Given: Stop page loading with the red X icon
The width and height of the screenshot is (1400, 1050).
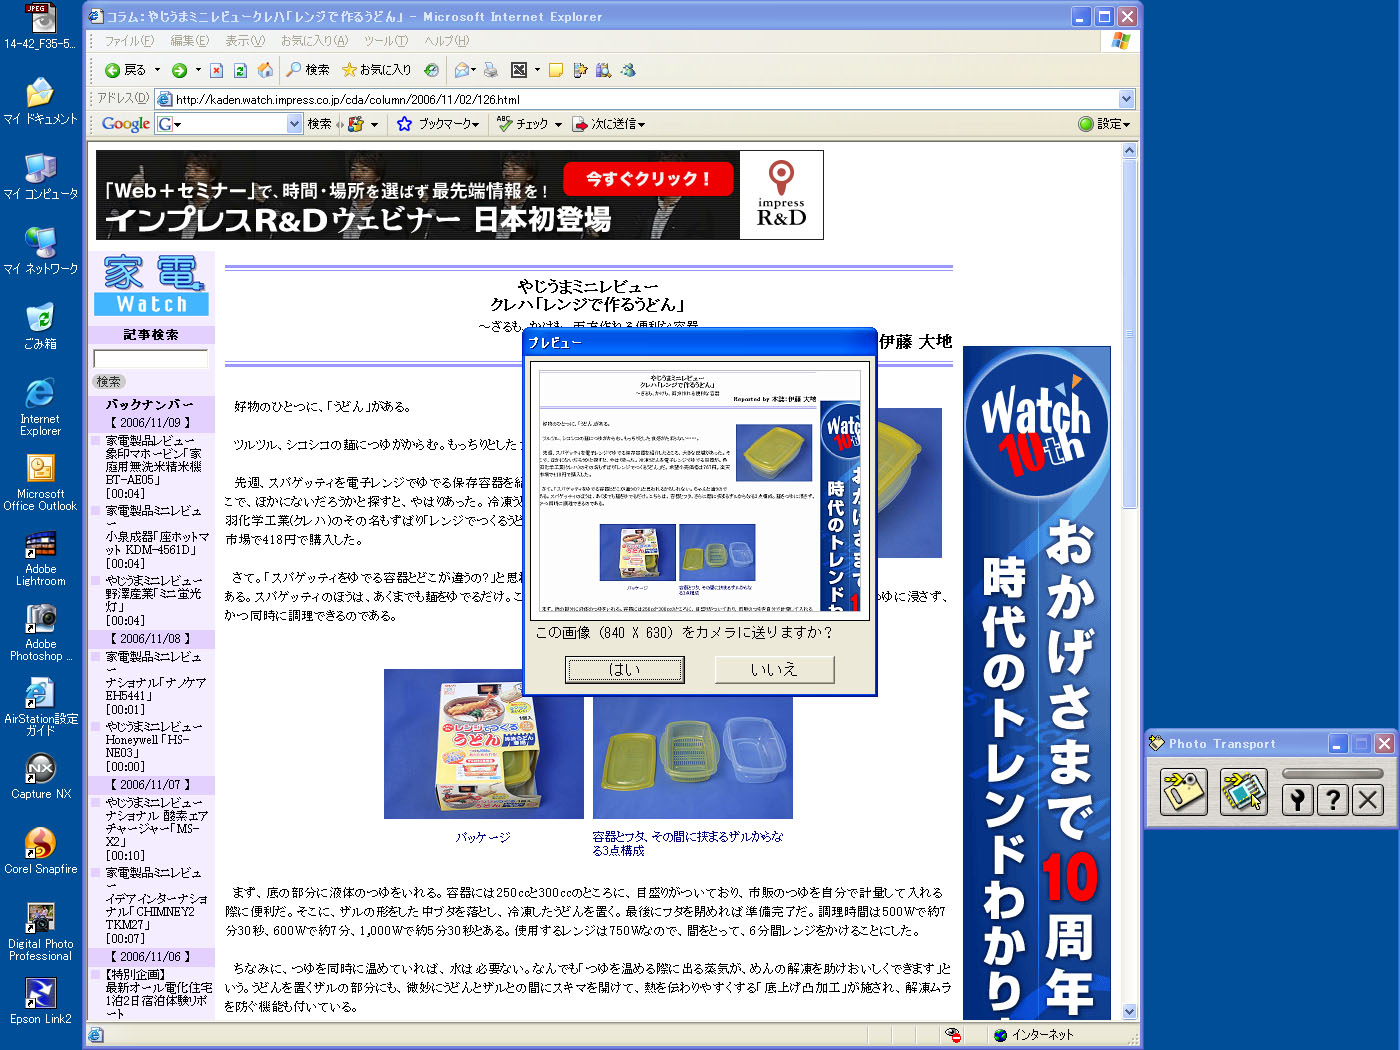Looking at the screenshot, I should point(216,70).
